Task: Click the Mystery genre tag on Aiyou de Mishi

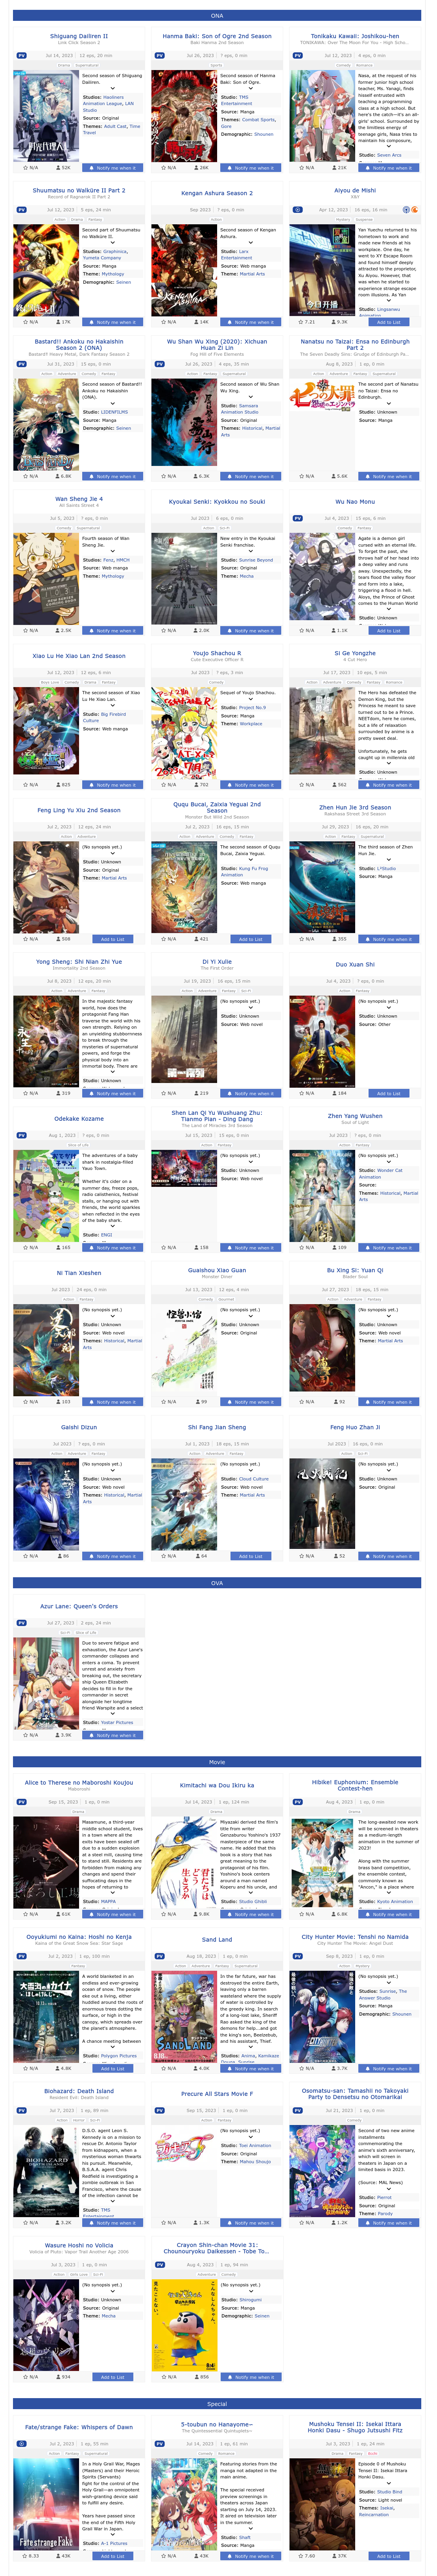Action: [x=343, y=220]
